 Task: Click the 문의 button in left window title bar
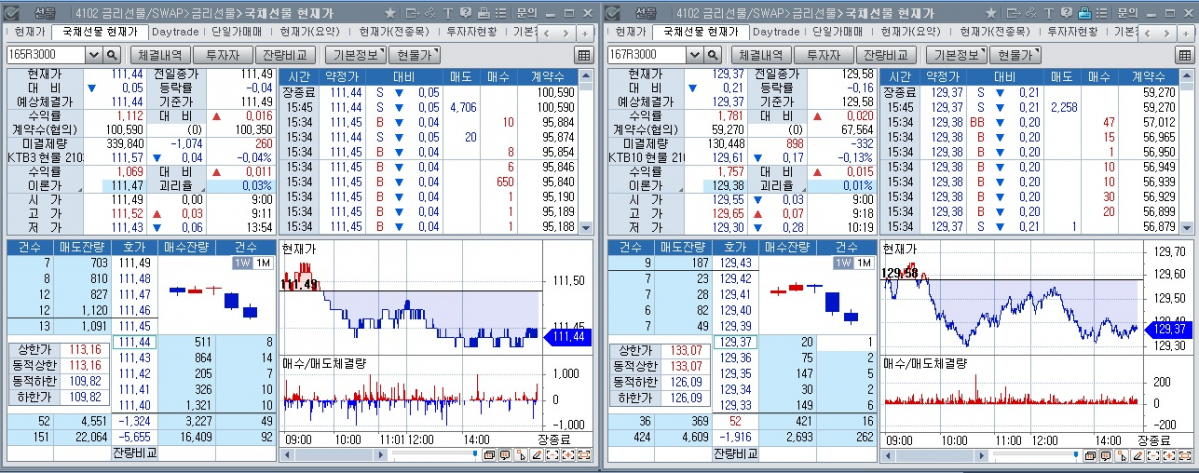(x=526, y=13)
